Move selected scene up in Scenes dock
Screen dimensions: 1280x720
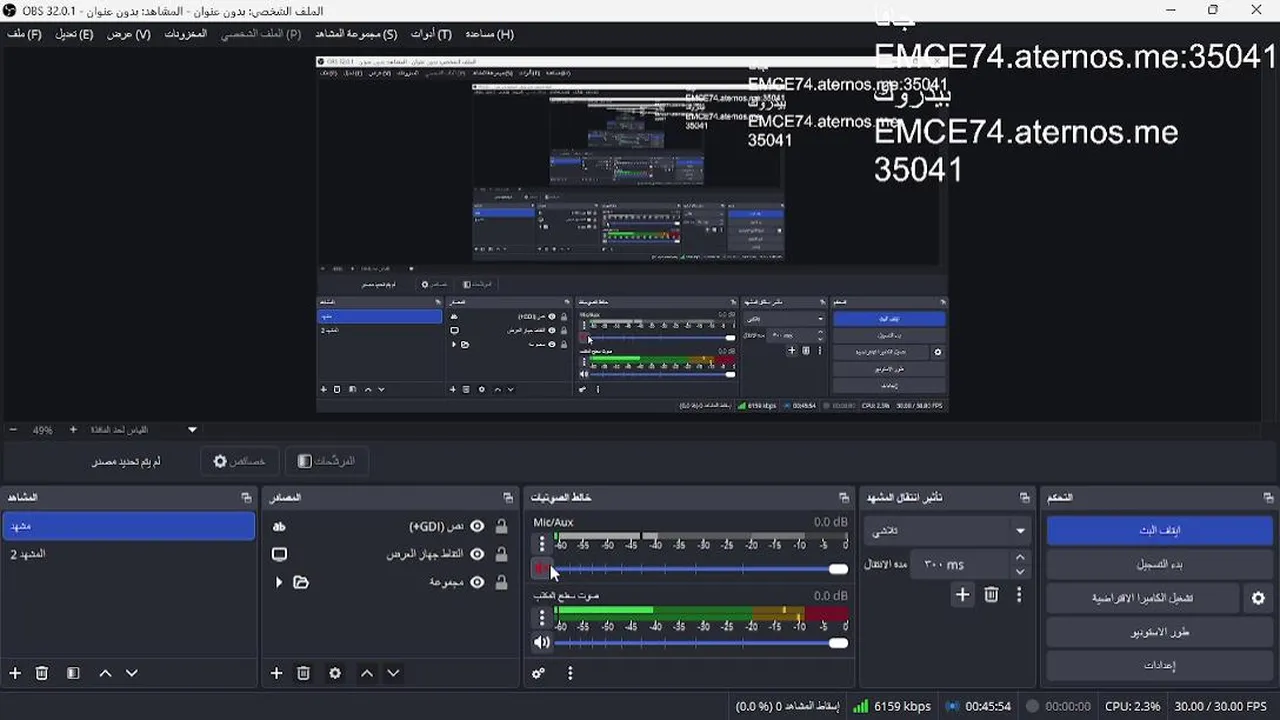(x=105, y=674)
